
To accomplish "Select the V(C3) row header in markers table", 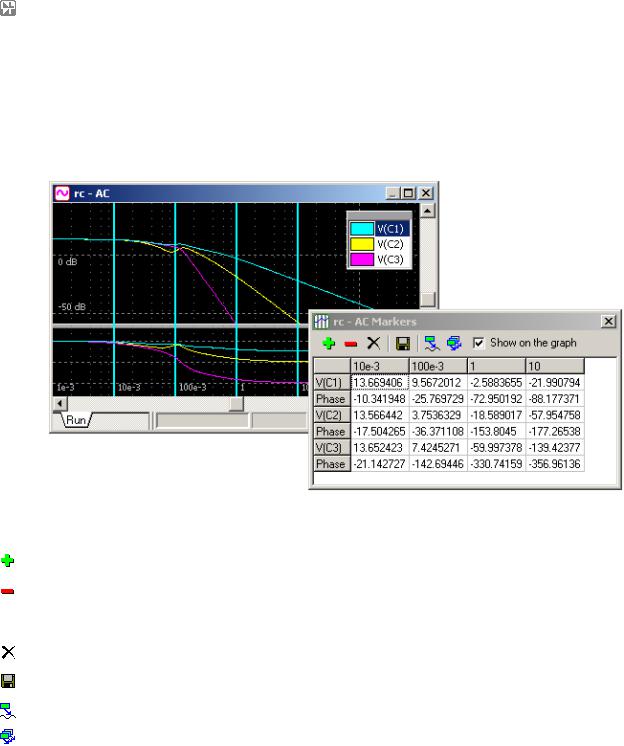I will (x=332, y=447).
